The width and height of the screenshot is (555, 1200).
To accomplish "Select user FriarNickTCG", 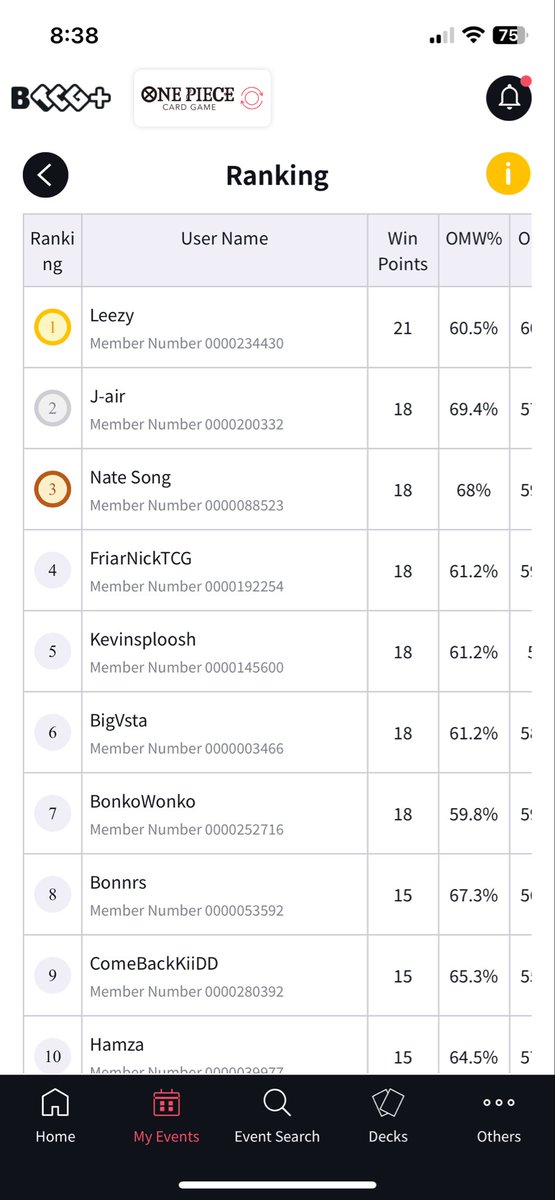I will point(141,559).
